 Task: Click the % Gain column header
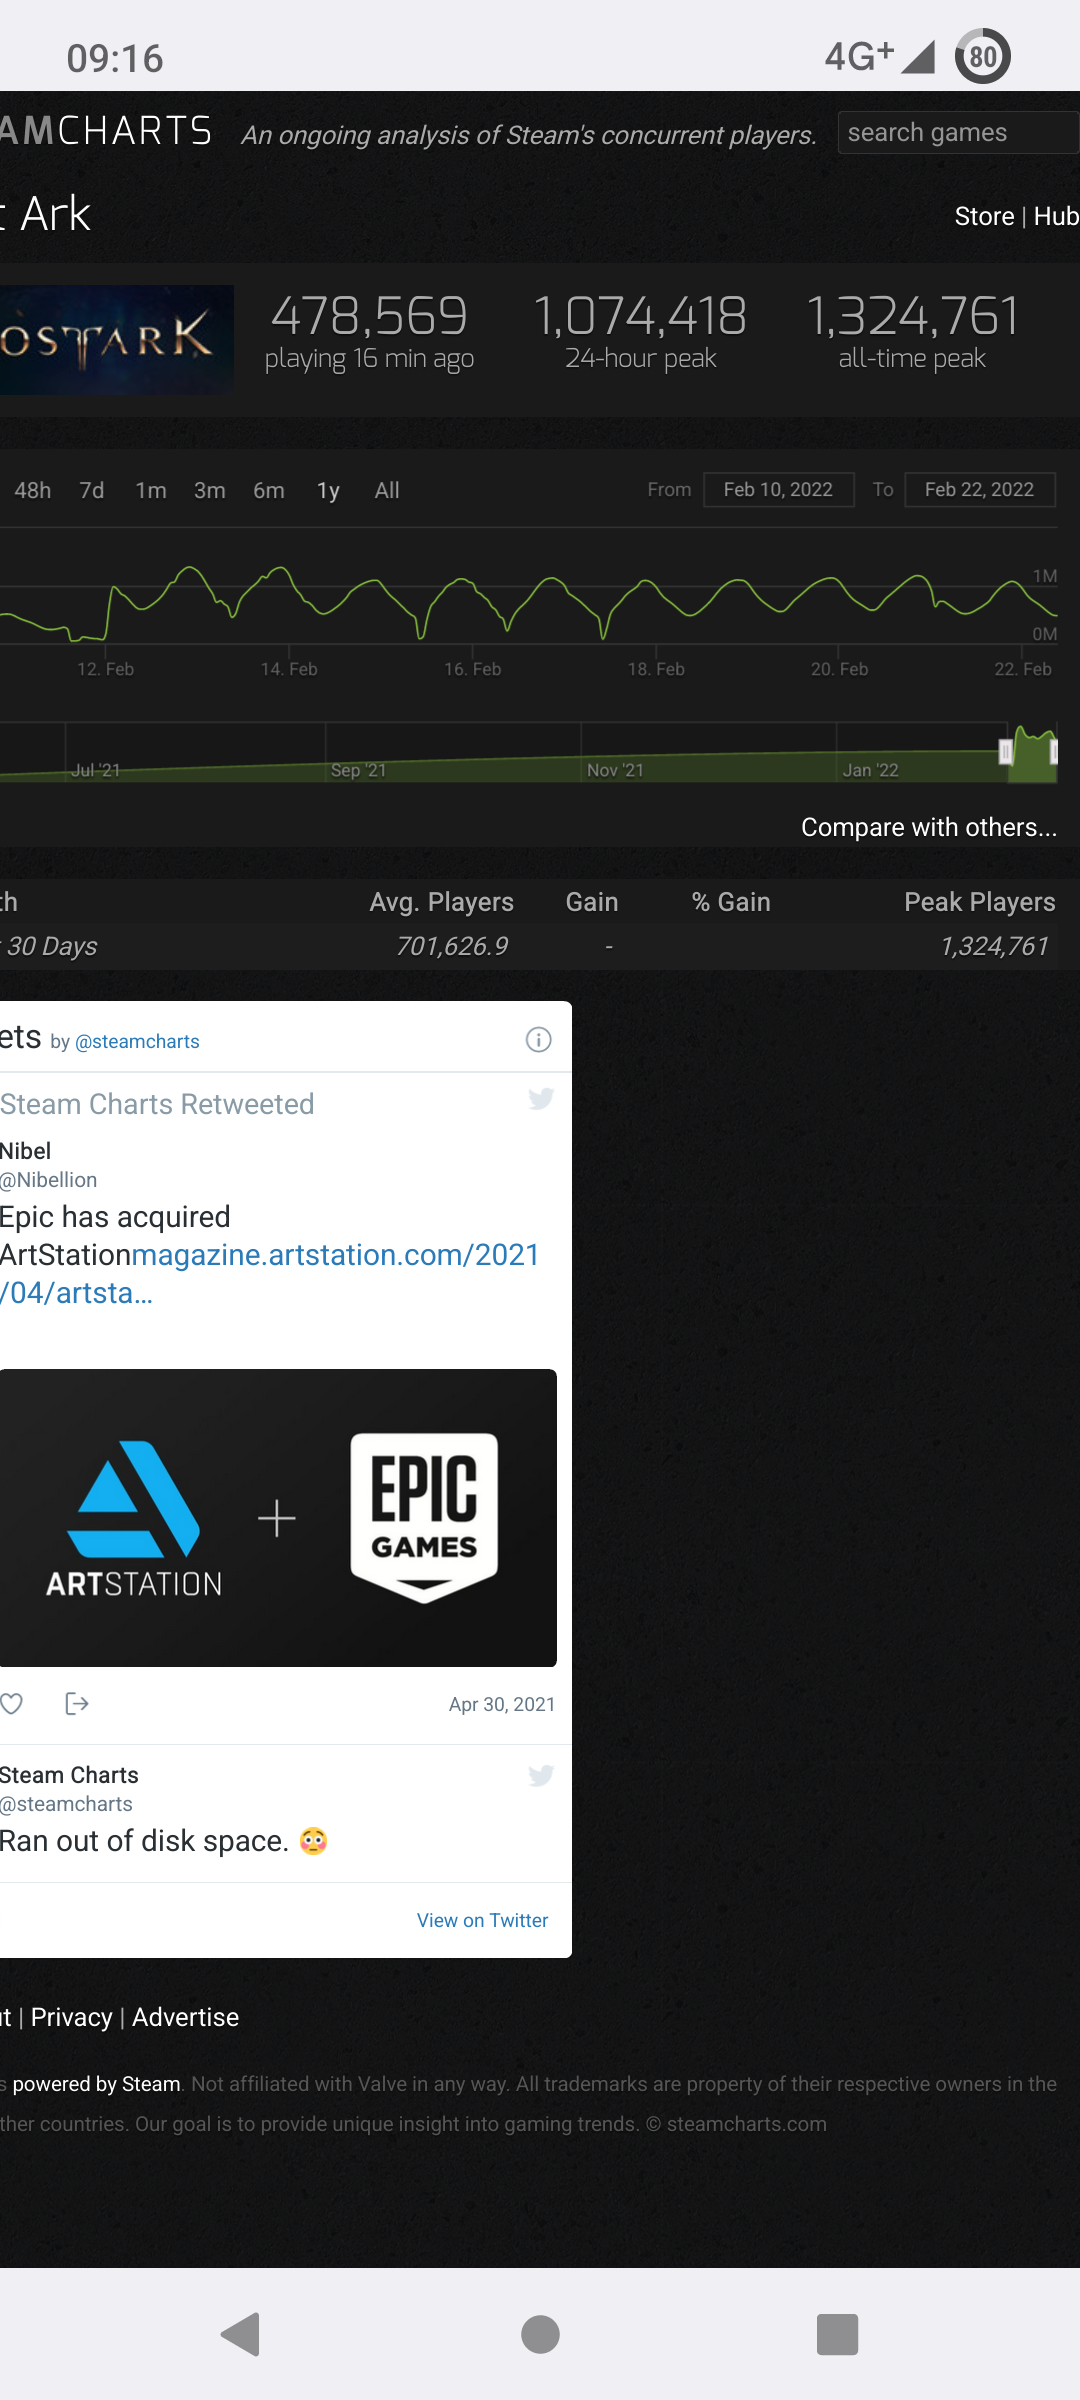(731, 902)
